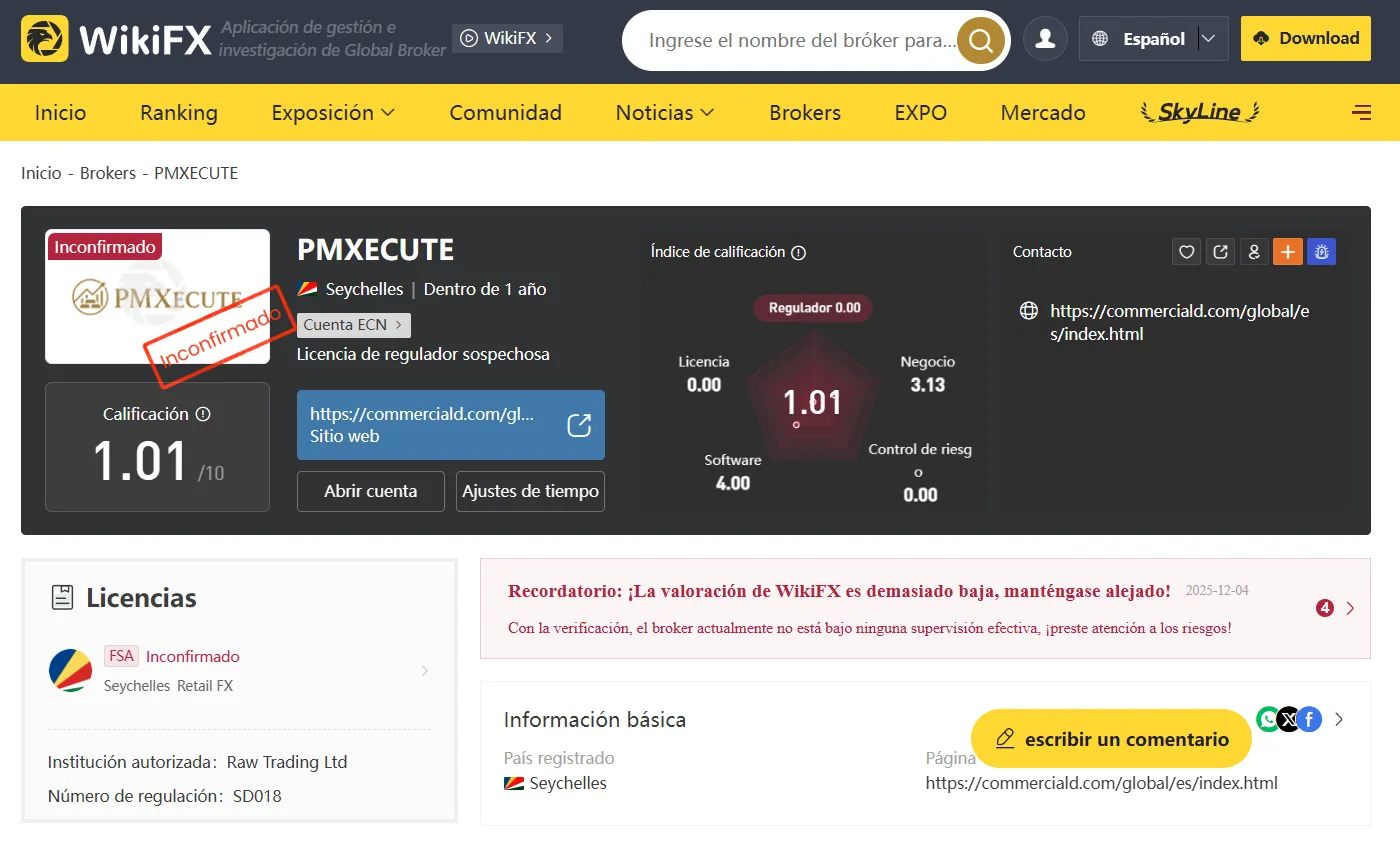The image size is (1400, 848).
Task: Click the info icon next to Calificación
Action: click(x=203, y=414)
